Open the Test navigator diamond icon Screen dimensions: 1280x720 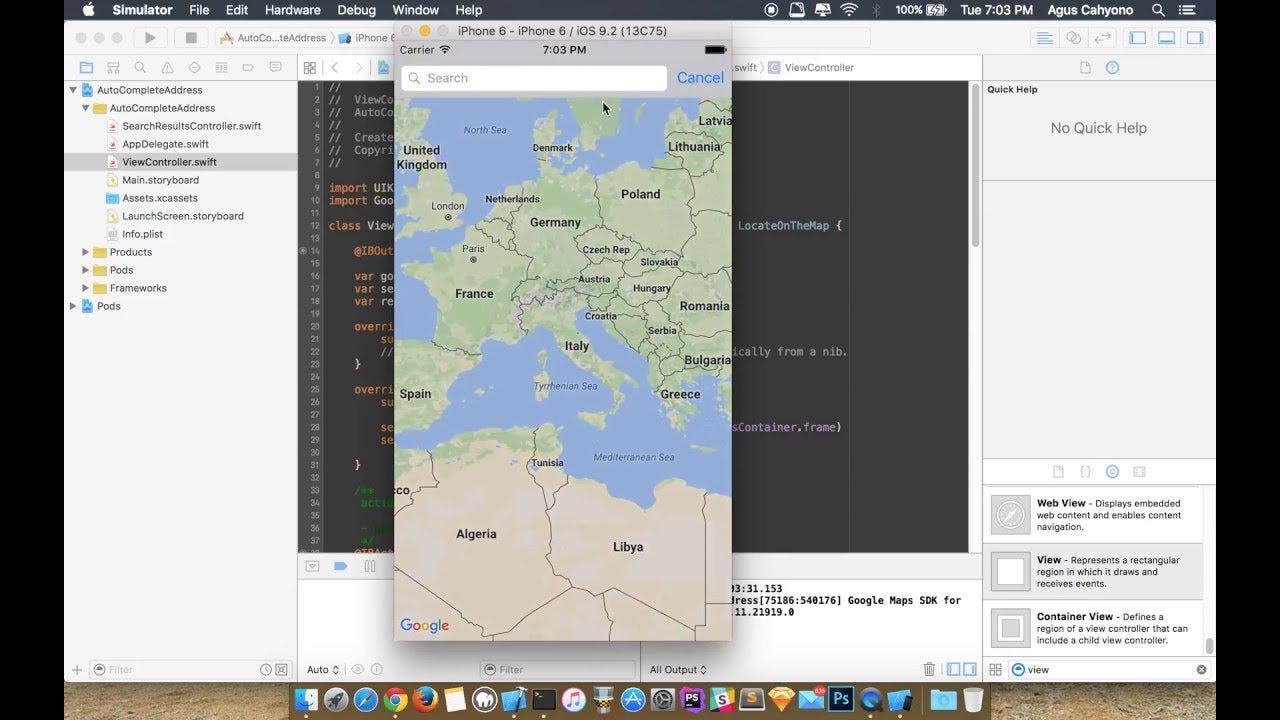(194, 68)
